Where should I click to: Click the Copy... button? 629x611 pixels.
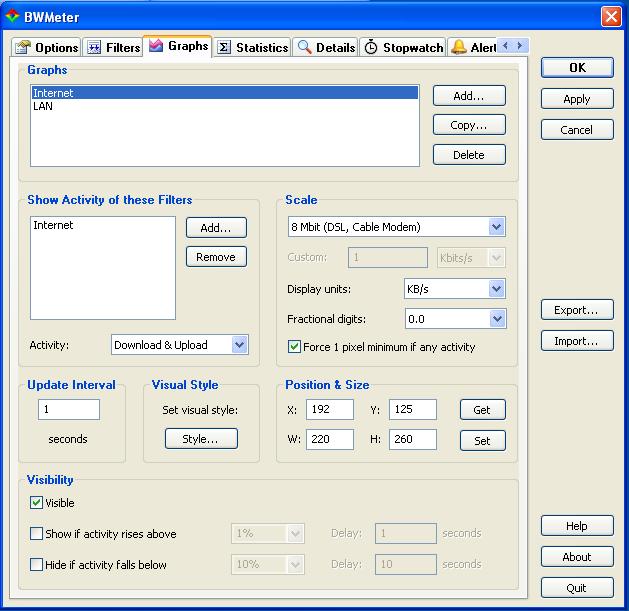pyautogui.click(x=469, y=125)
